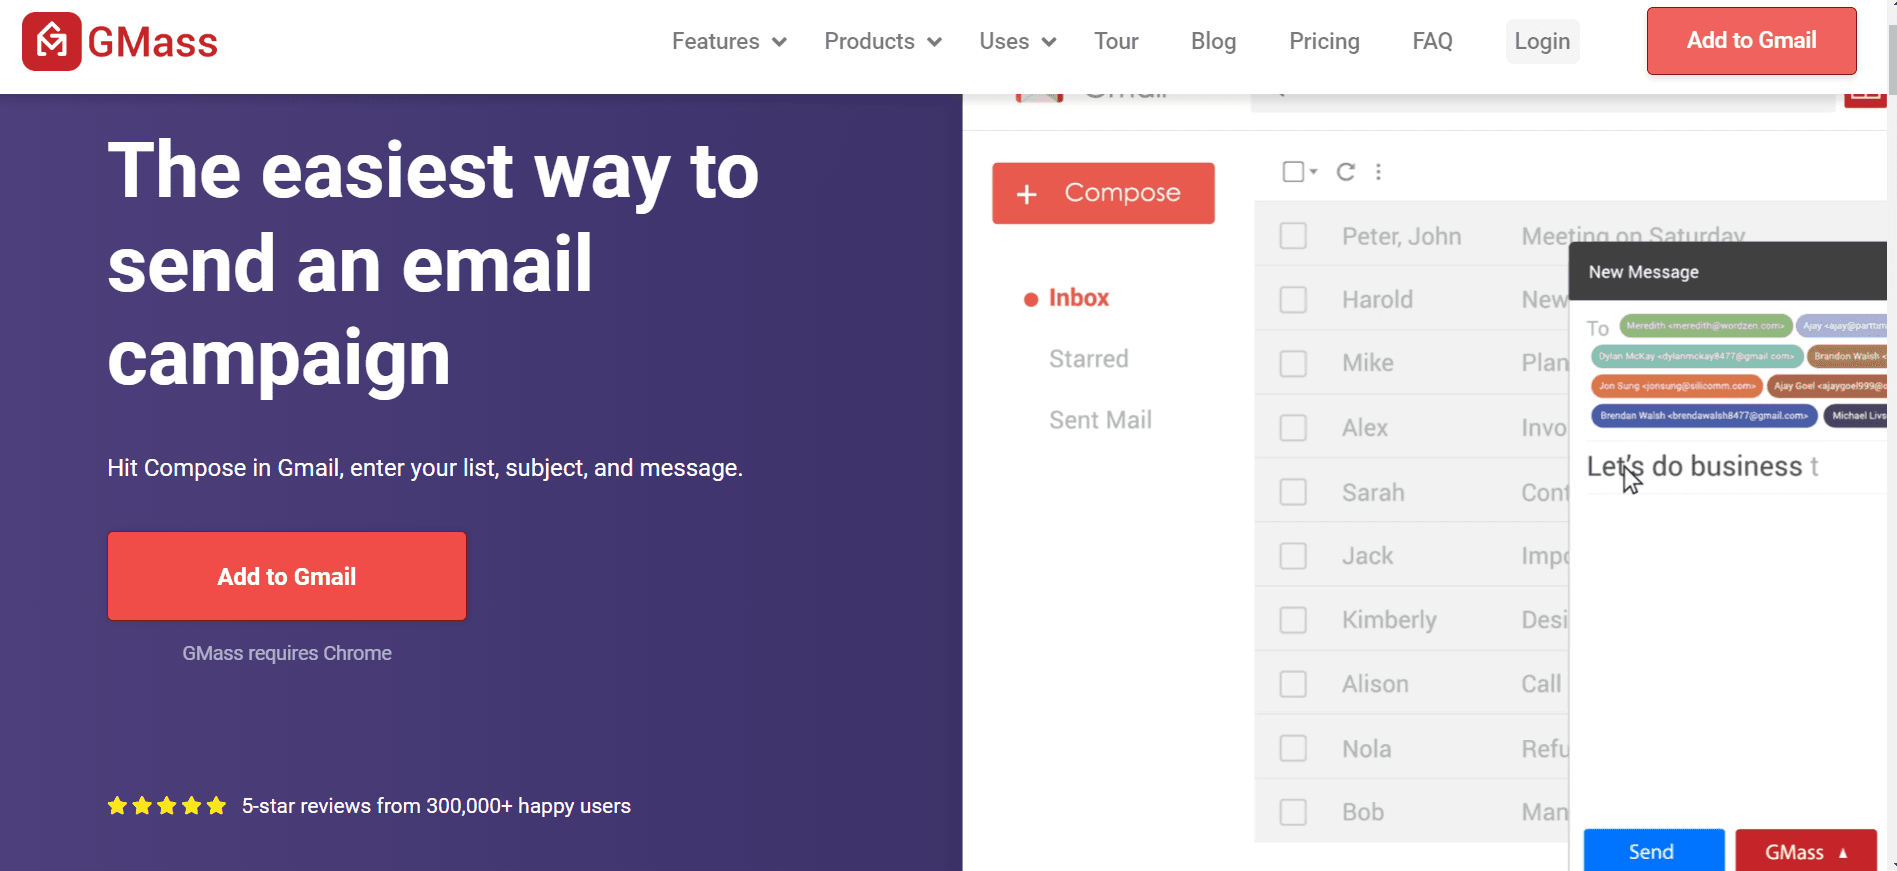Check the Mike email checkbox
Screen dimensions: 1897x871
[x=1293, y=363]
